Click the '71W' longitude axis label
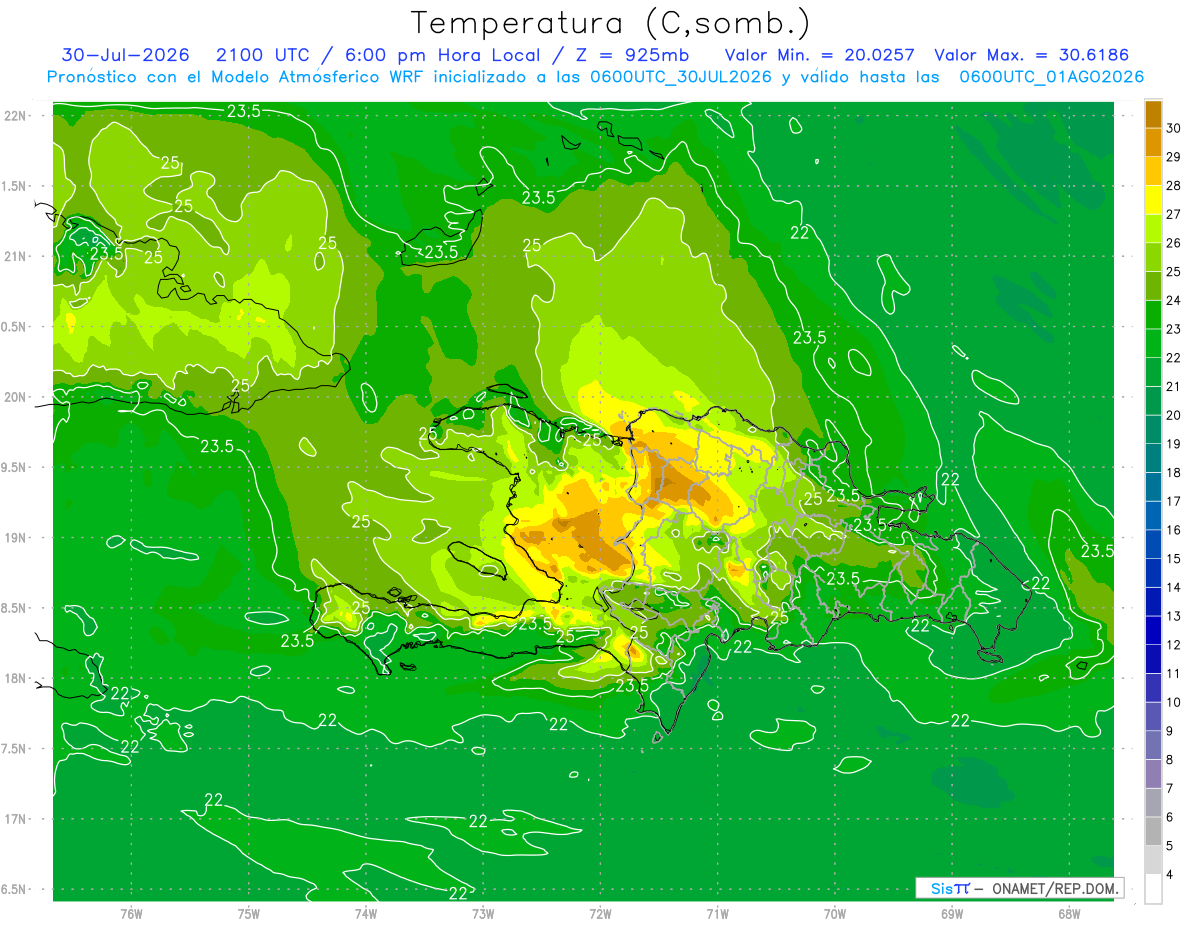The height and width of the screenshot is (927, 1200). [717, 913]
